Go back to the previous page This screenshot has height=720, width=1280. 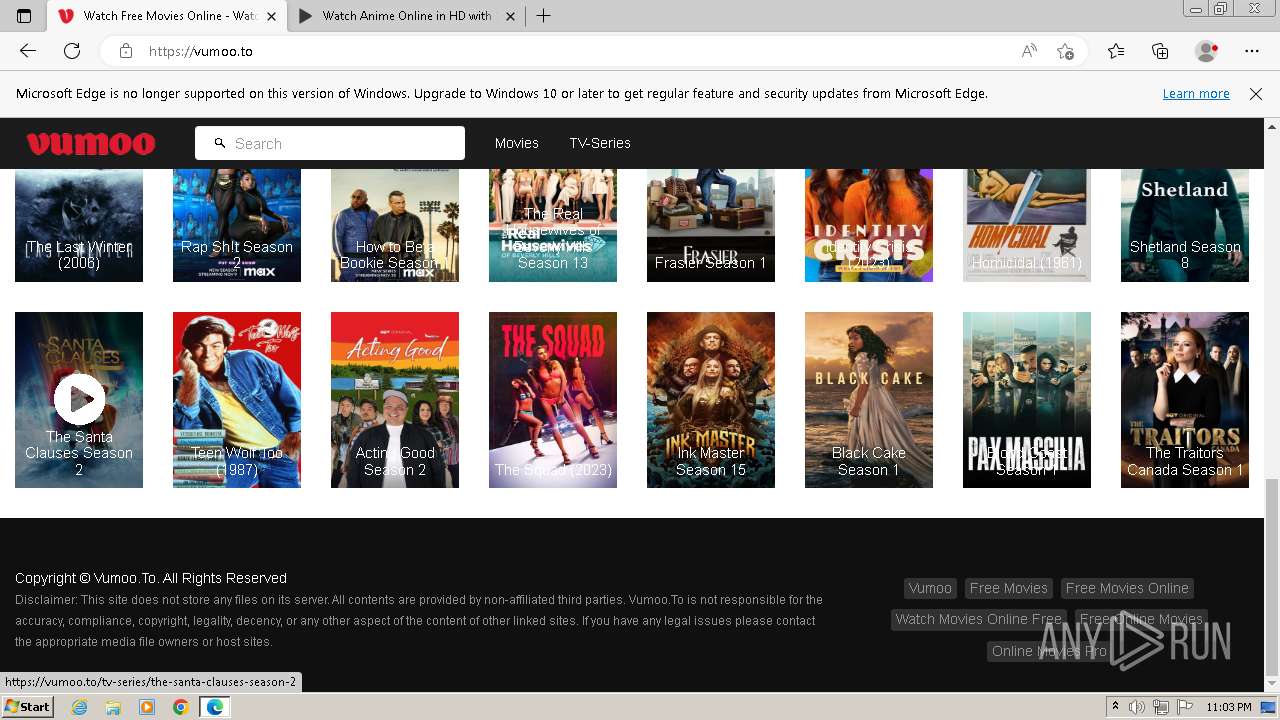click(28, 51)
